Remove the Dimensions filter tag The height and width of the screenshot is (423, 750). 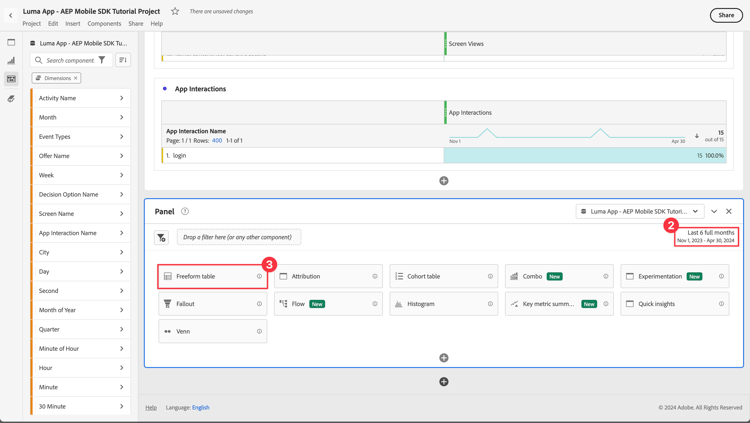76,78
